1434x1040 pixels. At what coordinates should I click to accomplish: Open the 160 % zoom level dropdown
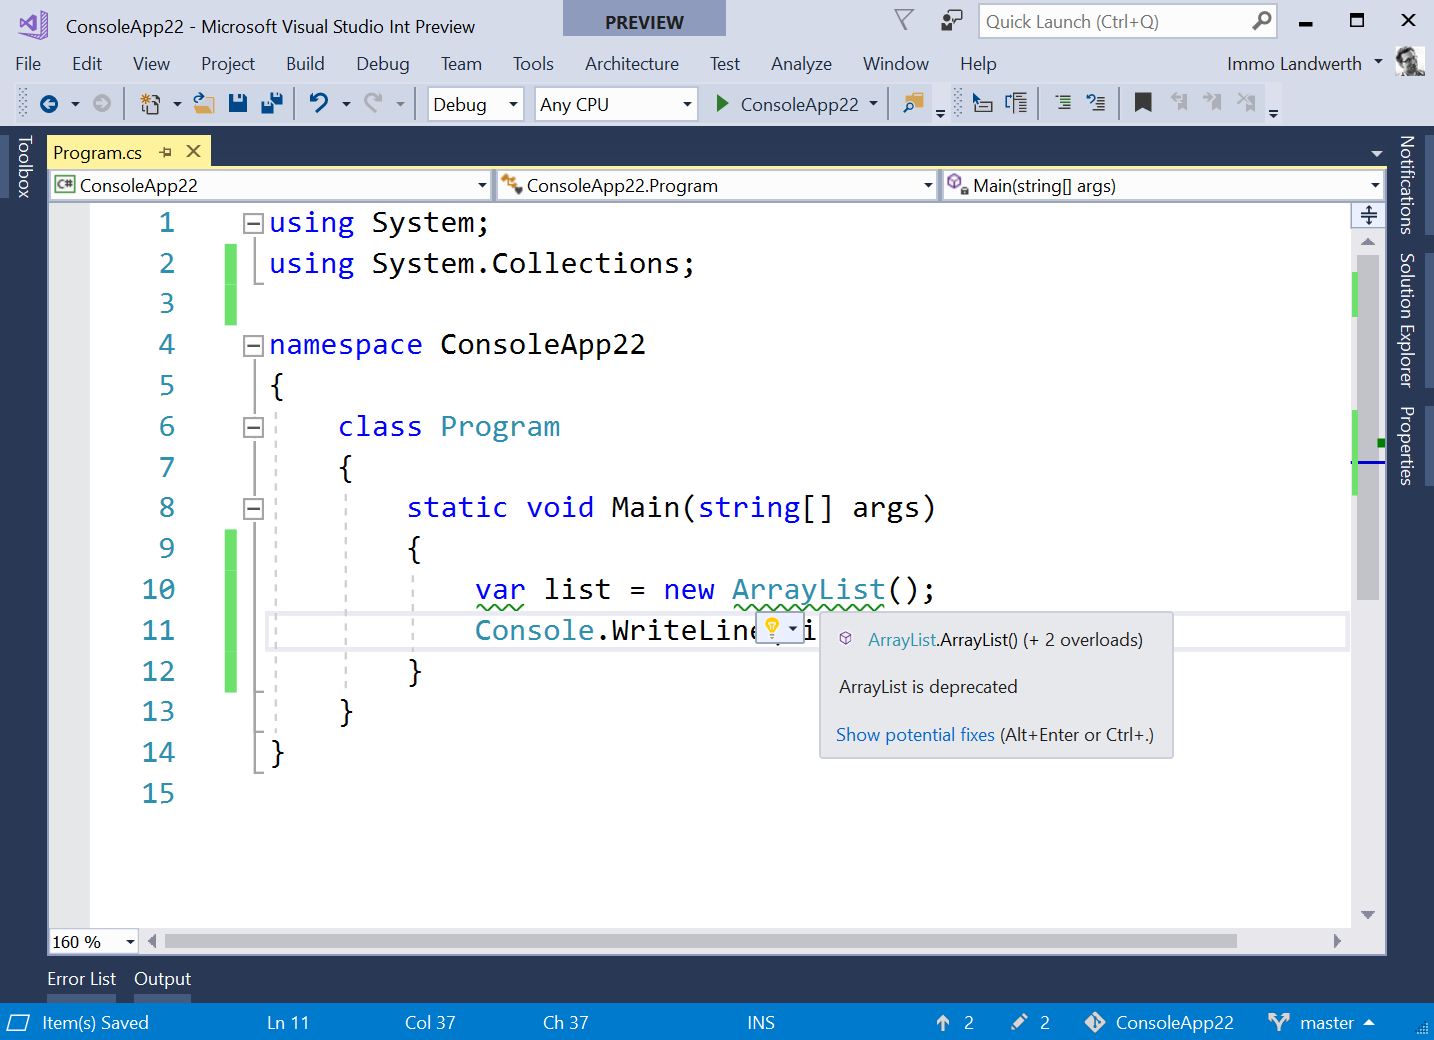[94, 941]
